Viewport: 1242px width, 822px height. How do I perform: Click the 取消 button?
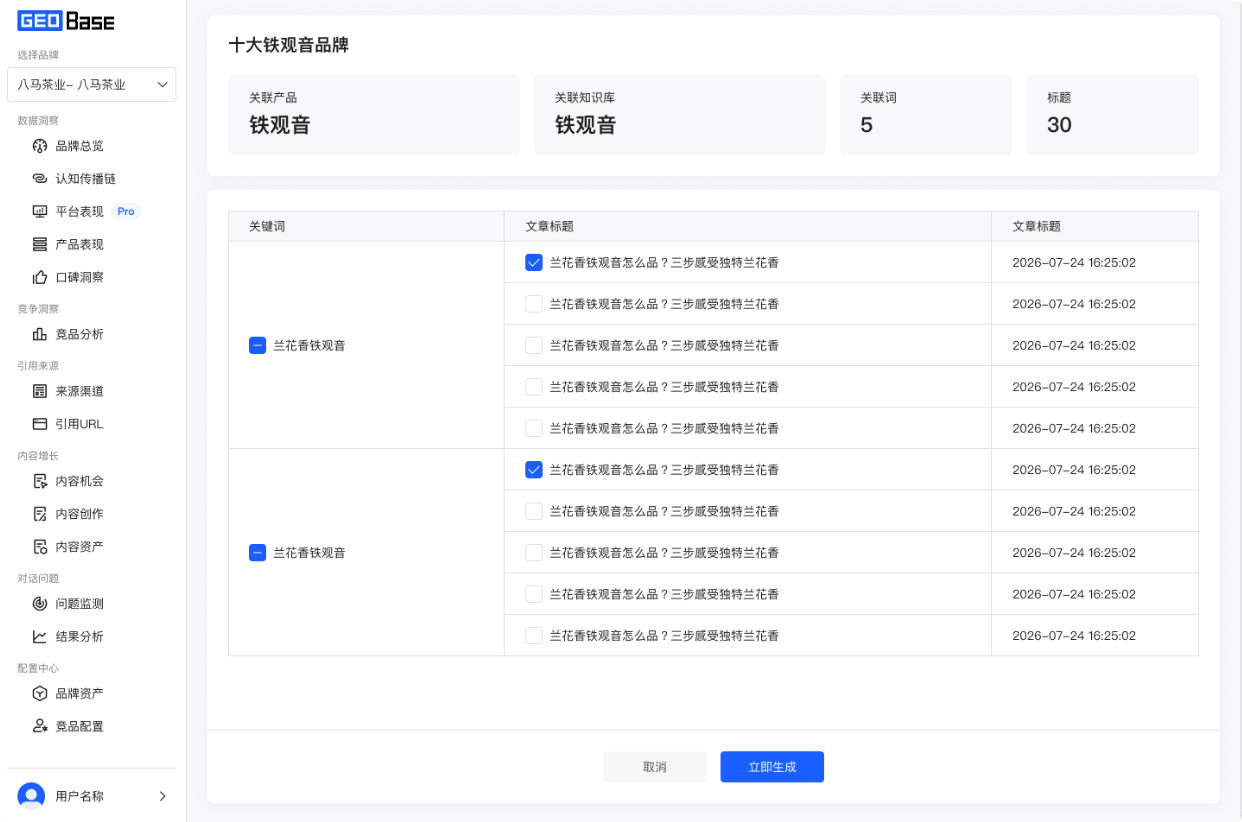pyautogui.click(x=655, y=767)
